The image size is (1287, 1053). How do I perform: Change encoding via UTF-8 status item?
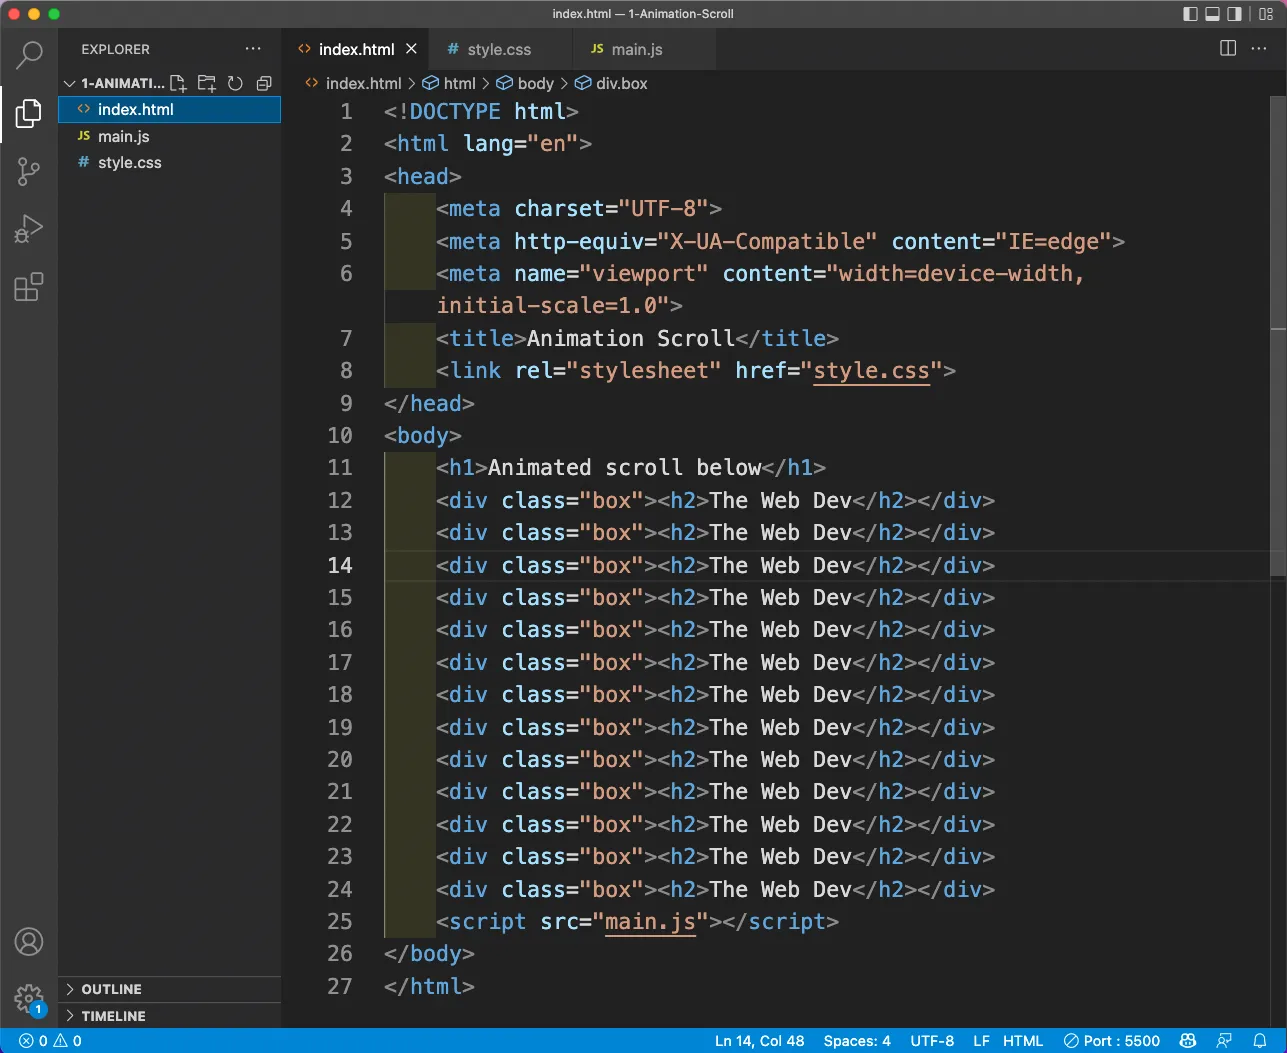932,1041
